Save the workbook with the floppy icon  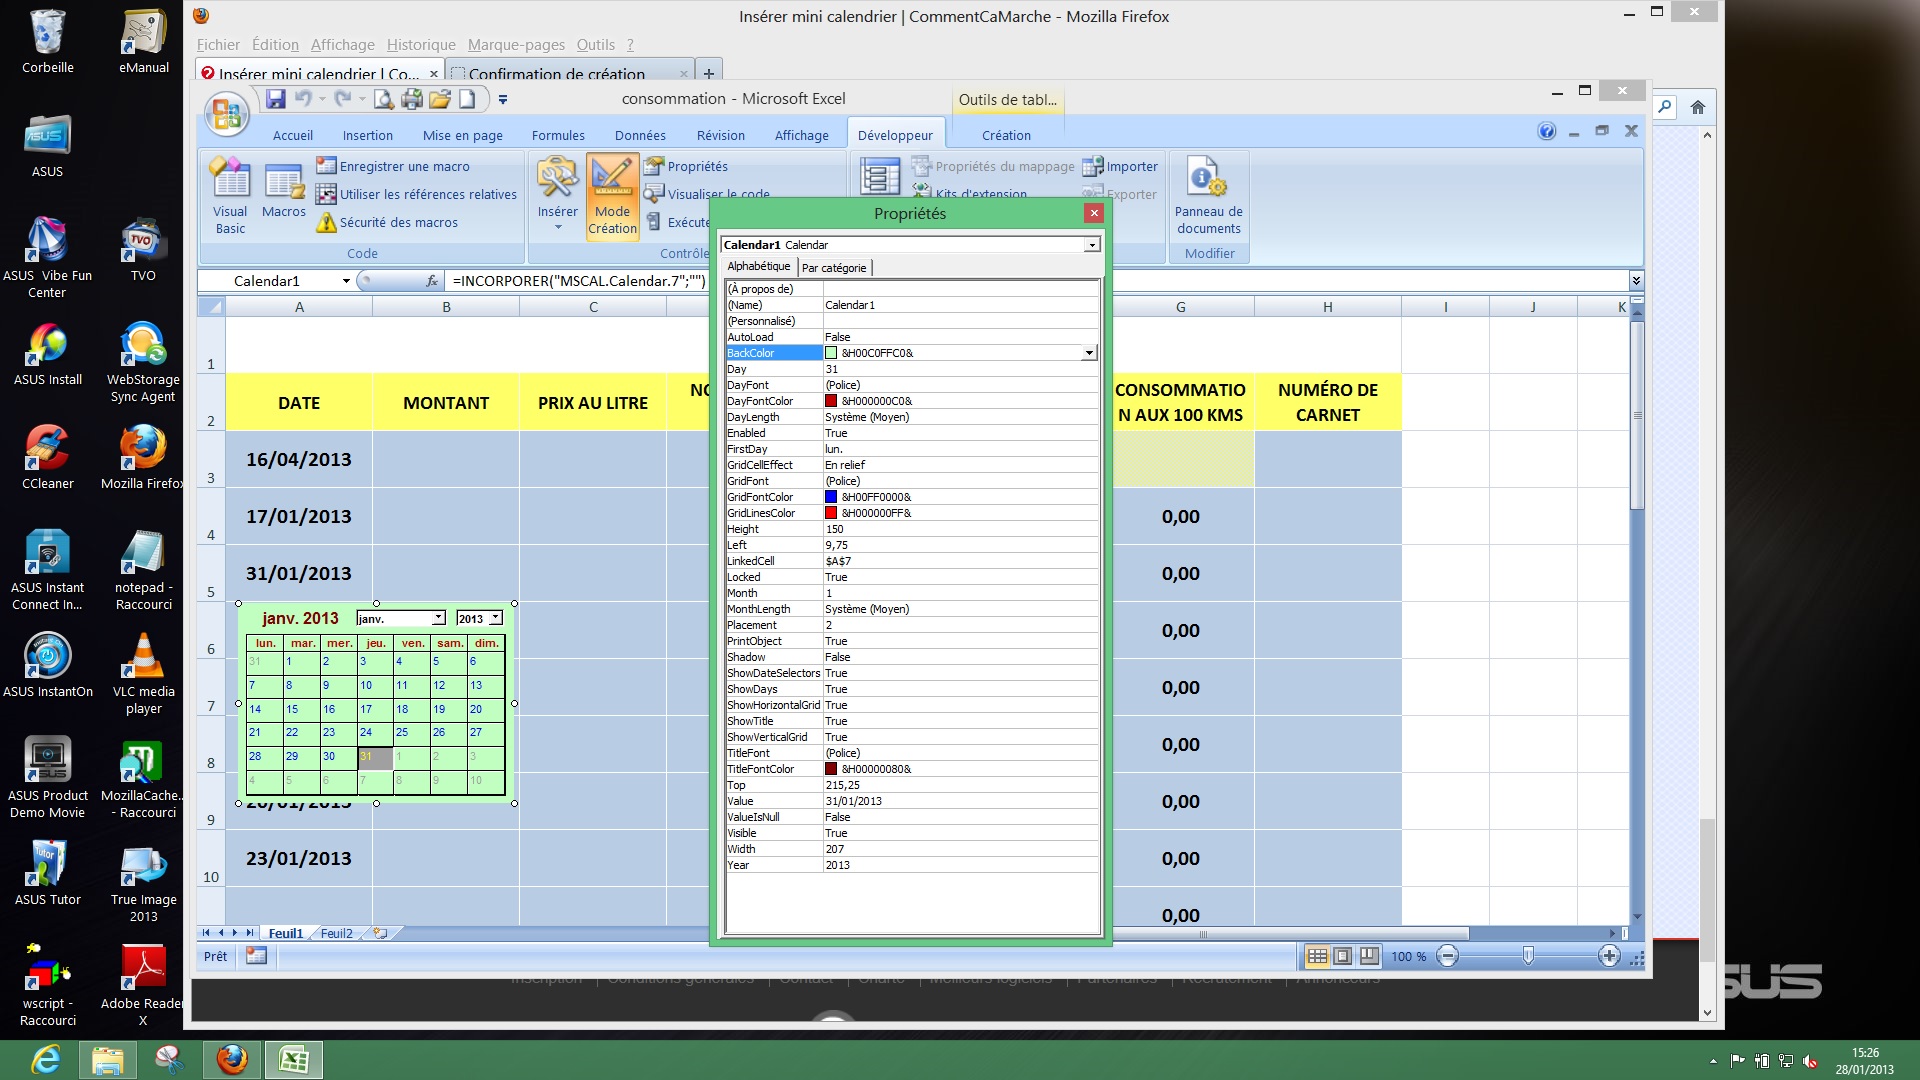pyautogui.click(x=275, y=99)
